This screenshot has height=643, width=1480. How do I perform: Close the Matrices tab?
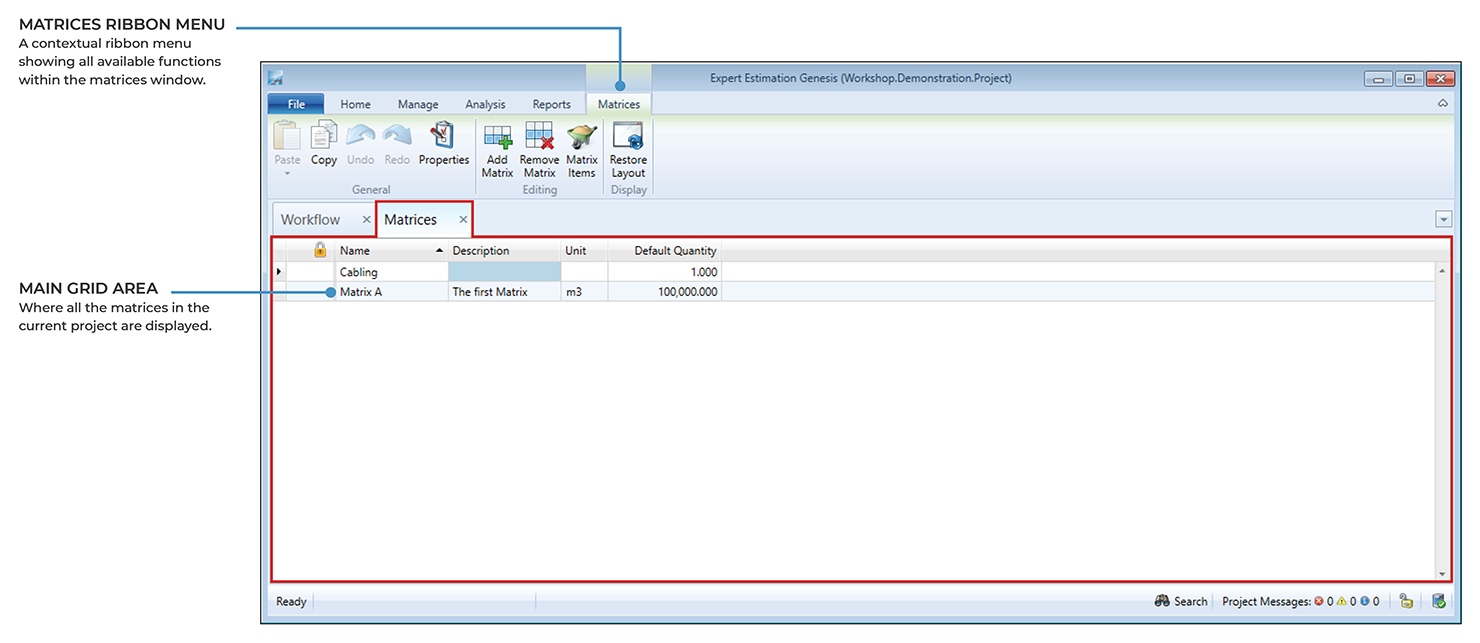(463, 219)
